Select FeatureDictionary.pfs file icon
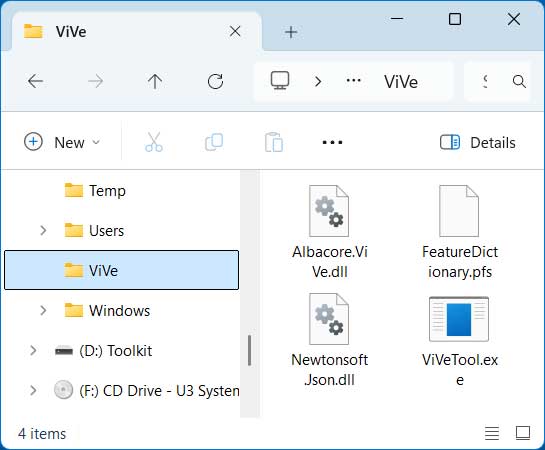545x450 pixels. [459, 211]
